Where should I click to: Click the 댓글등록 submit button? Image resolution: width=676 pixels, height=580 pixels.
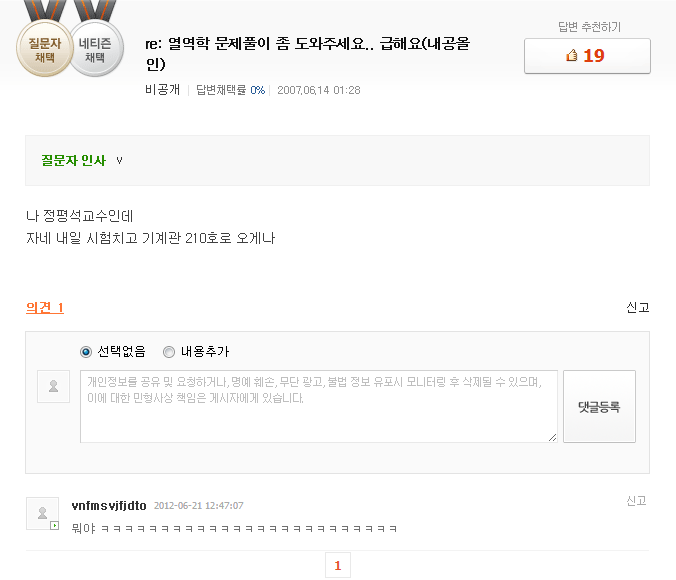599,406
